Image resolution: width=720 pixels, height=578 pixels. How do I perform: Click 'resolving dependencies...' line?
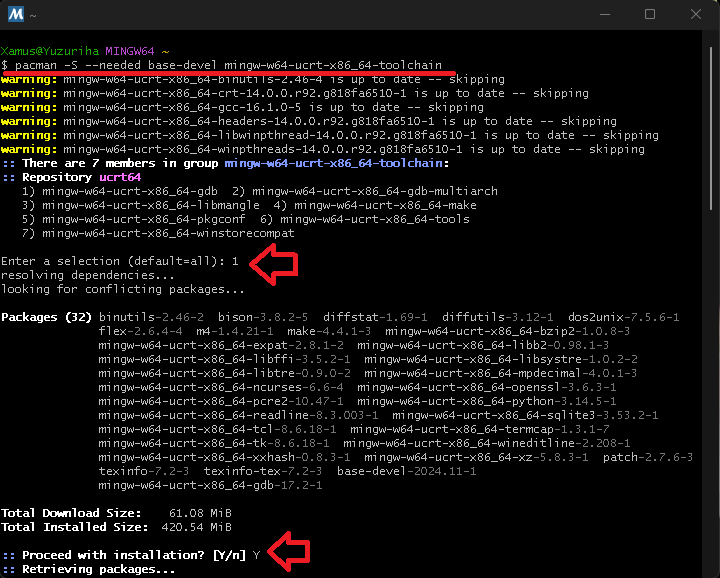[88, 275]
